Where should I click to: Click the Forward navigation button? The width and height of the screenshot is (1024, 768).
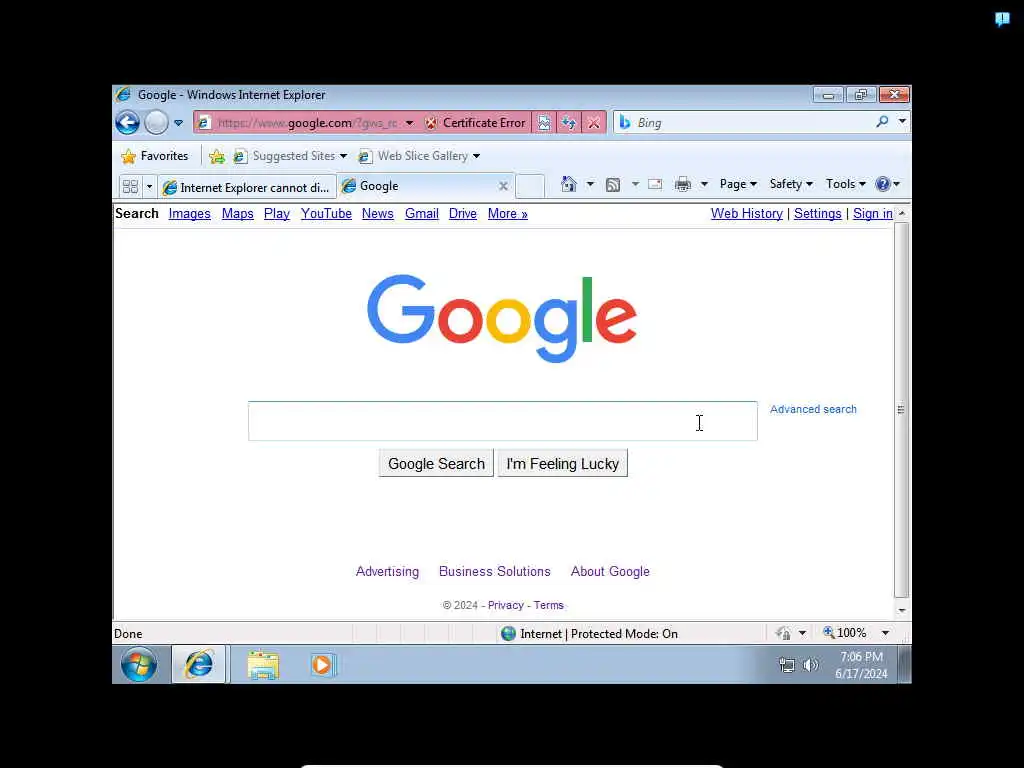point(156,123)
